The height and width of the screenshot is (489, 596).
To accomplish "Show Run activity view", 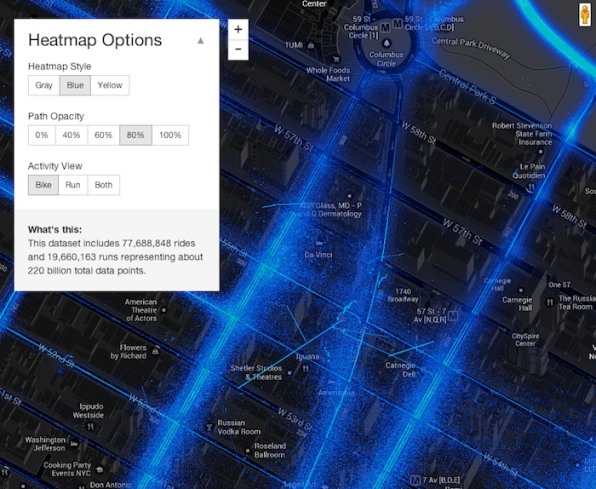I will pyautogui.click(x=73, y=185).
